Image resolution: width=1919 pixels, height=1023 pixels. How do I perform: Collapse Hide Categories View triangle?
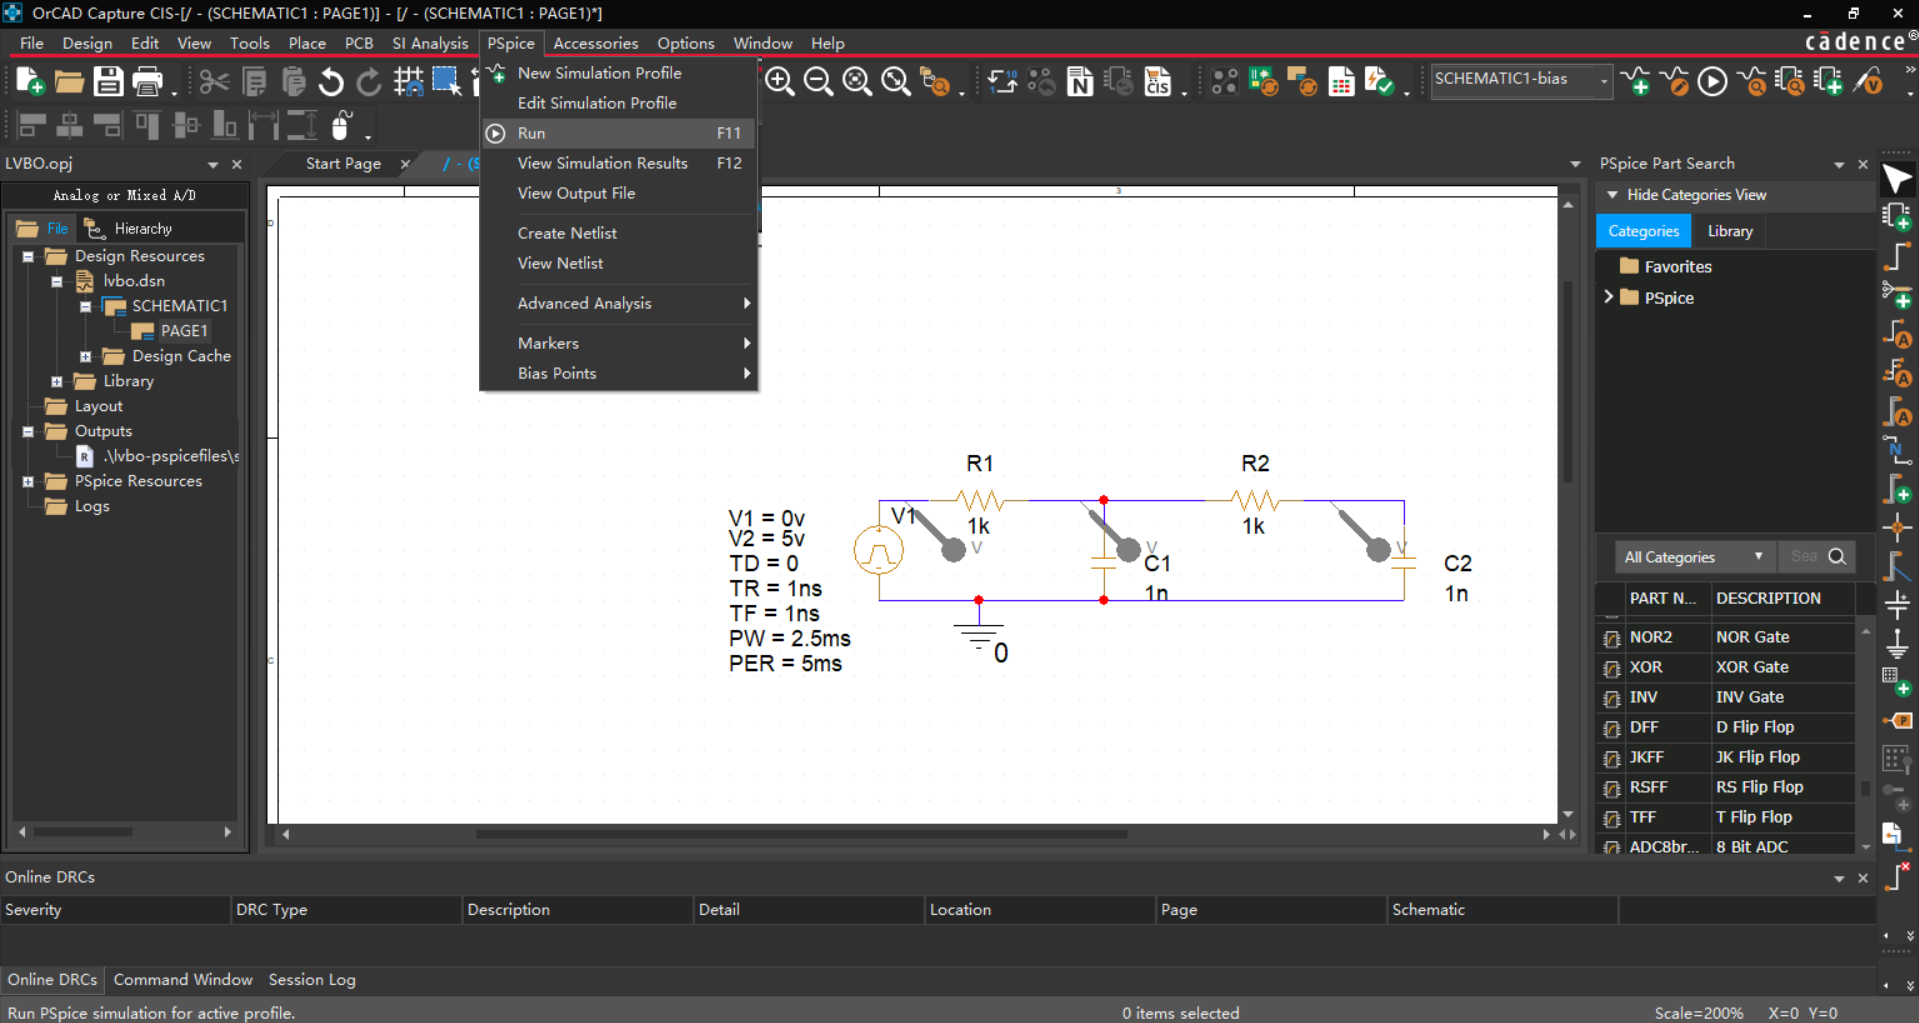[1612, 195]
